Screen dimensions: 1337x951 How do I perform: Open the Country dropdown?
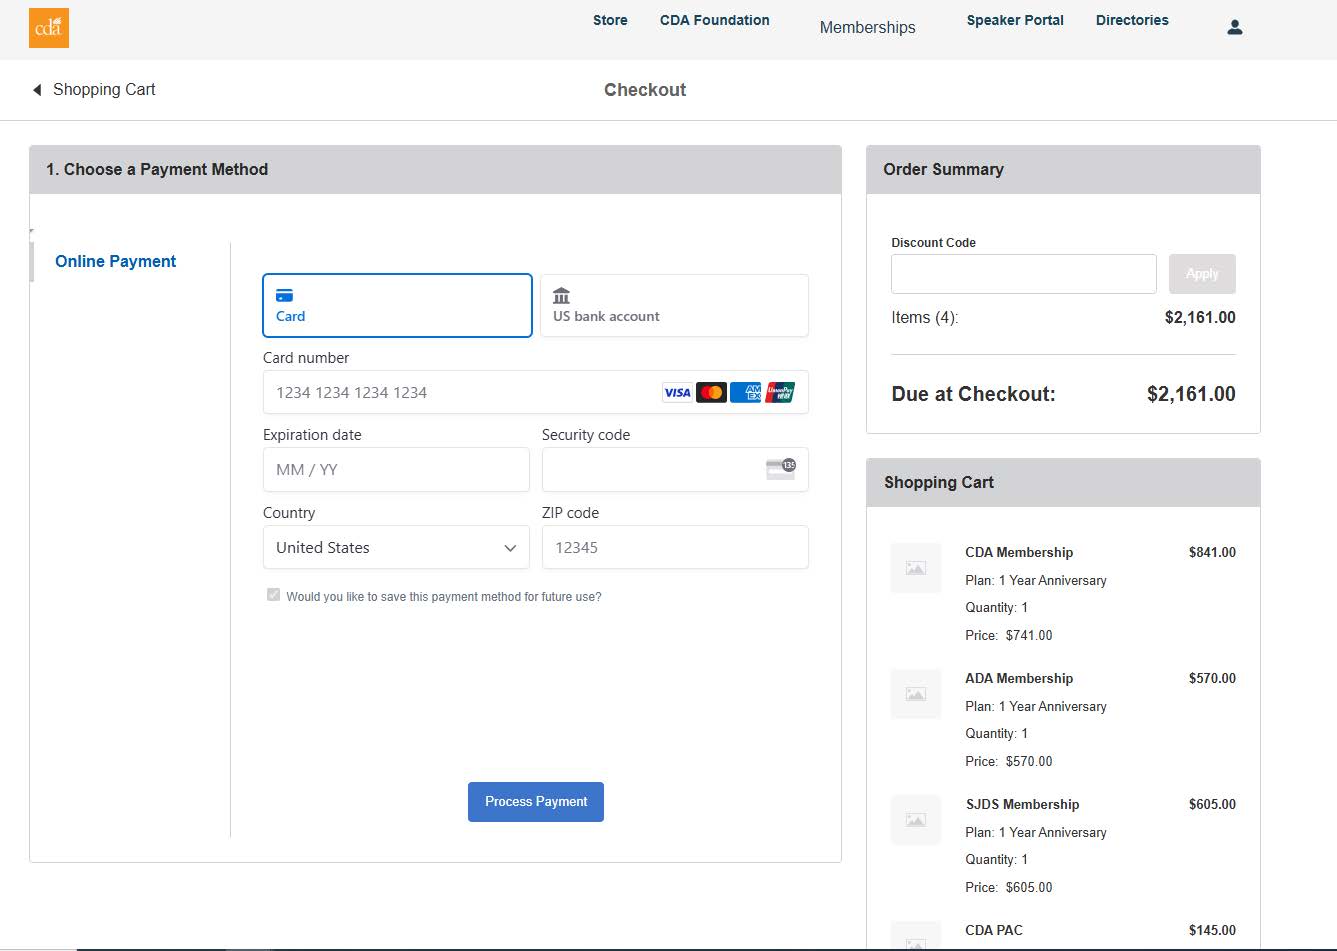[396, 548]
